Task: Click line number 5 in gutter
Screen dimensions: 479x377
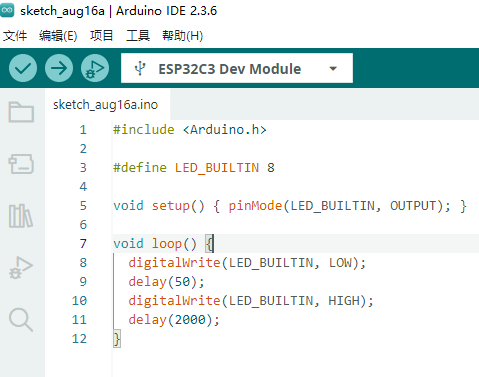Action: click(83, 206)
